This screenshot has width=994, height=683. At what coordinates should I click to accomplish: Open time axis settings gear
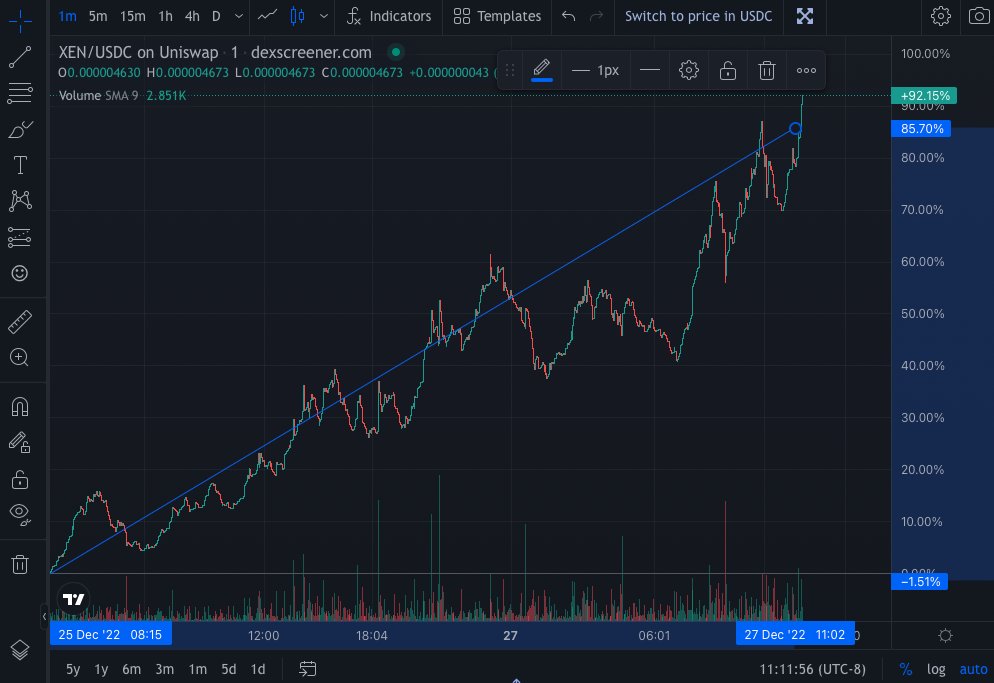(945, 635)
